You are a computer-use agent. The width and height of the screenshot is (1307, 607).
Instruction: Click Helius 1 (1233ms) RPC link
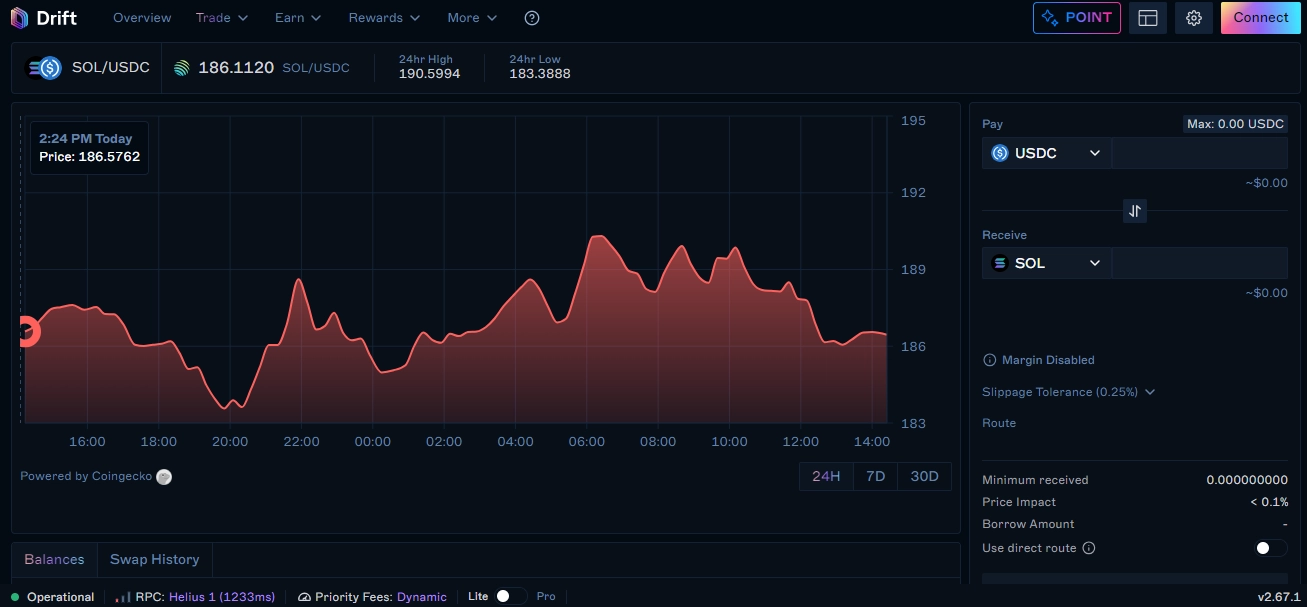(x=222, y=597)
